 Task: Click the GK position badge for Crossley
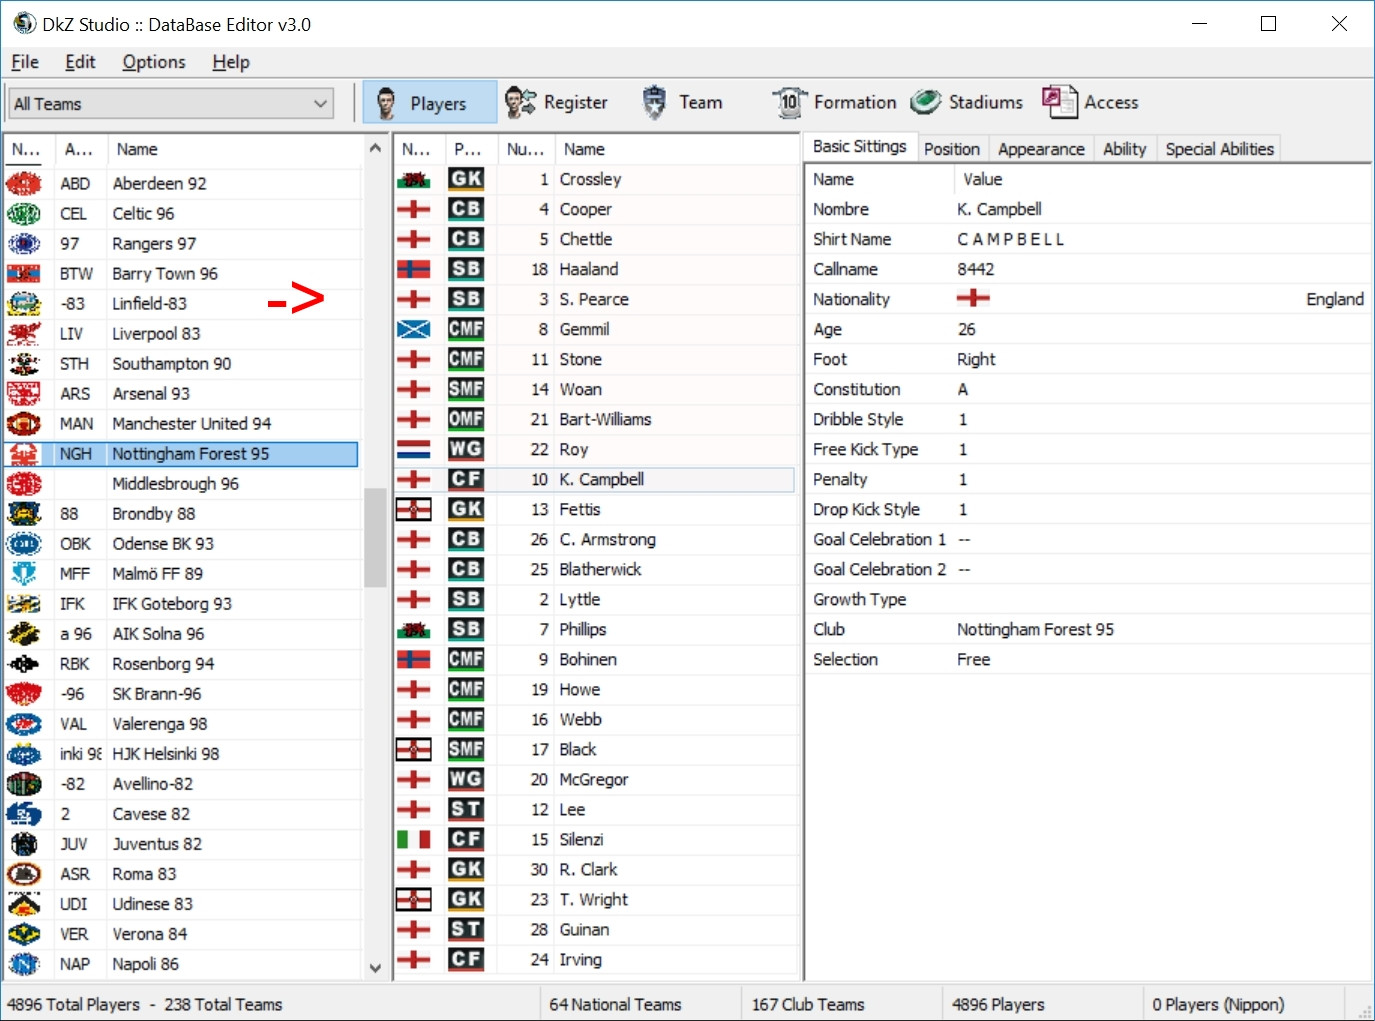(466, 179)
